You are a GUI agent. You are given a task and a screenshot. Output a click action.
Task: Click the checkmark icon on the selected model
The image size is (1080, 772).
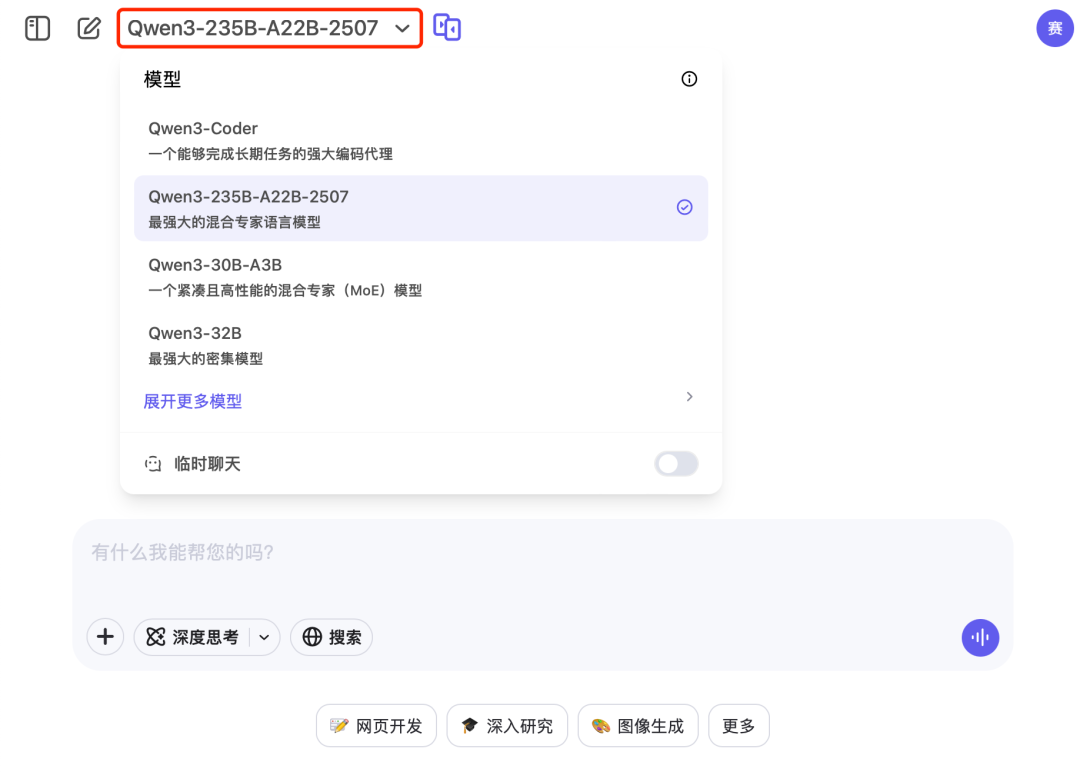coord(684,207)
